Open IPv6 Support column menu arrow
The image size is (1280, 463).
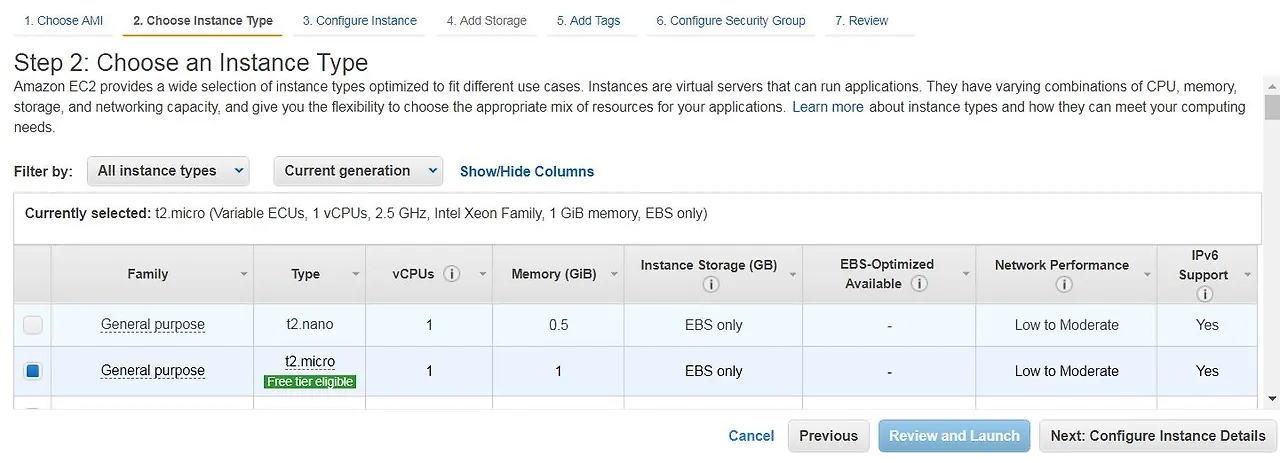point(1247,274)
